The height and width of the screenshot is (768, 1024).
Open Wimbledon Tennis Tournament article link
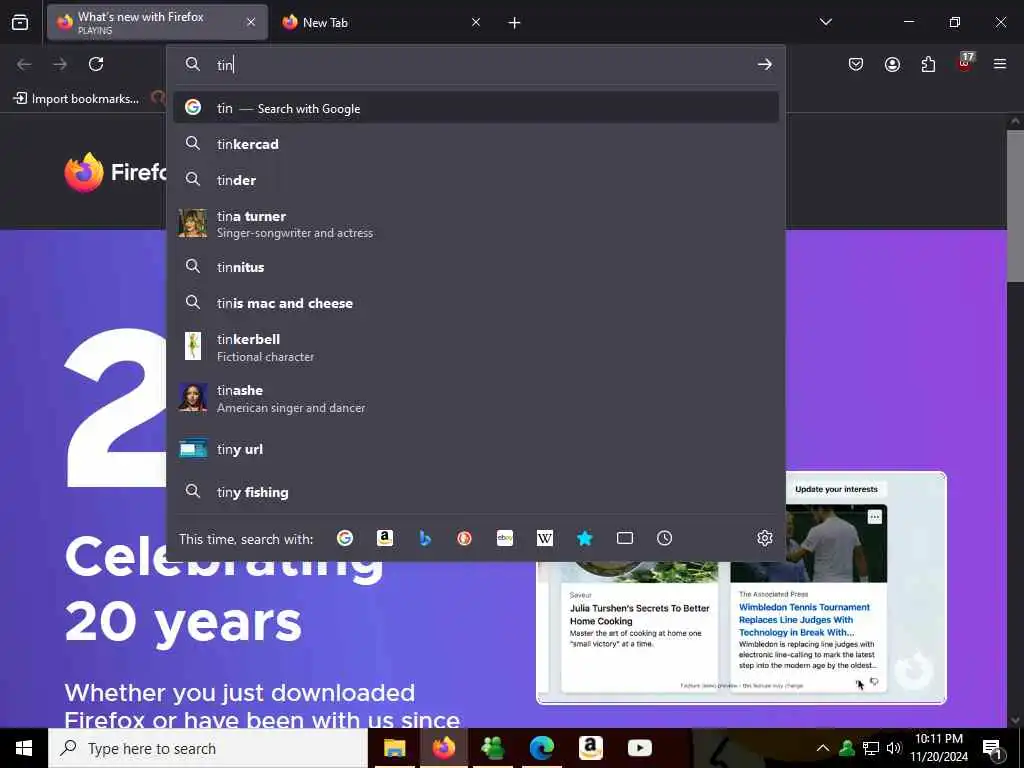pos(804,620)
